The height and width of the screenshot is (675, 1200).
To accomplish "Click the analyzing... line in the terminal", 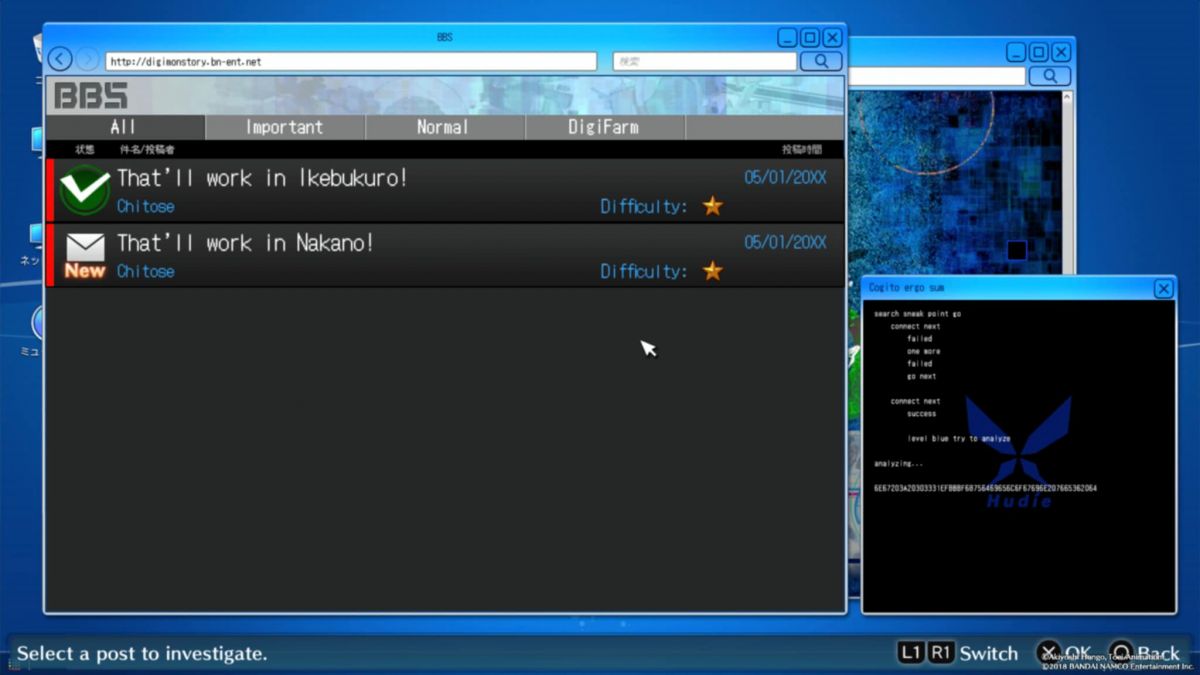I will point(898,464).
